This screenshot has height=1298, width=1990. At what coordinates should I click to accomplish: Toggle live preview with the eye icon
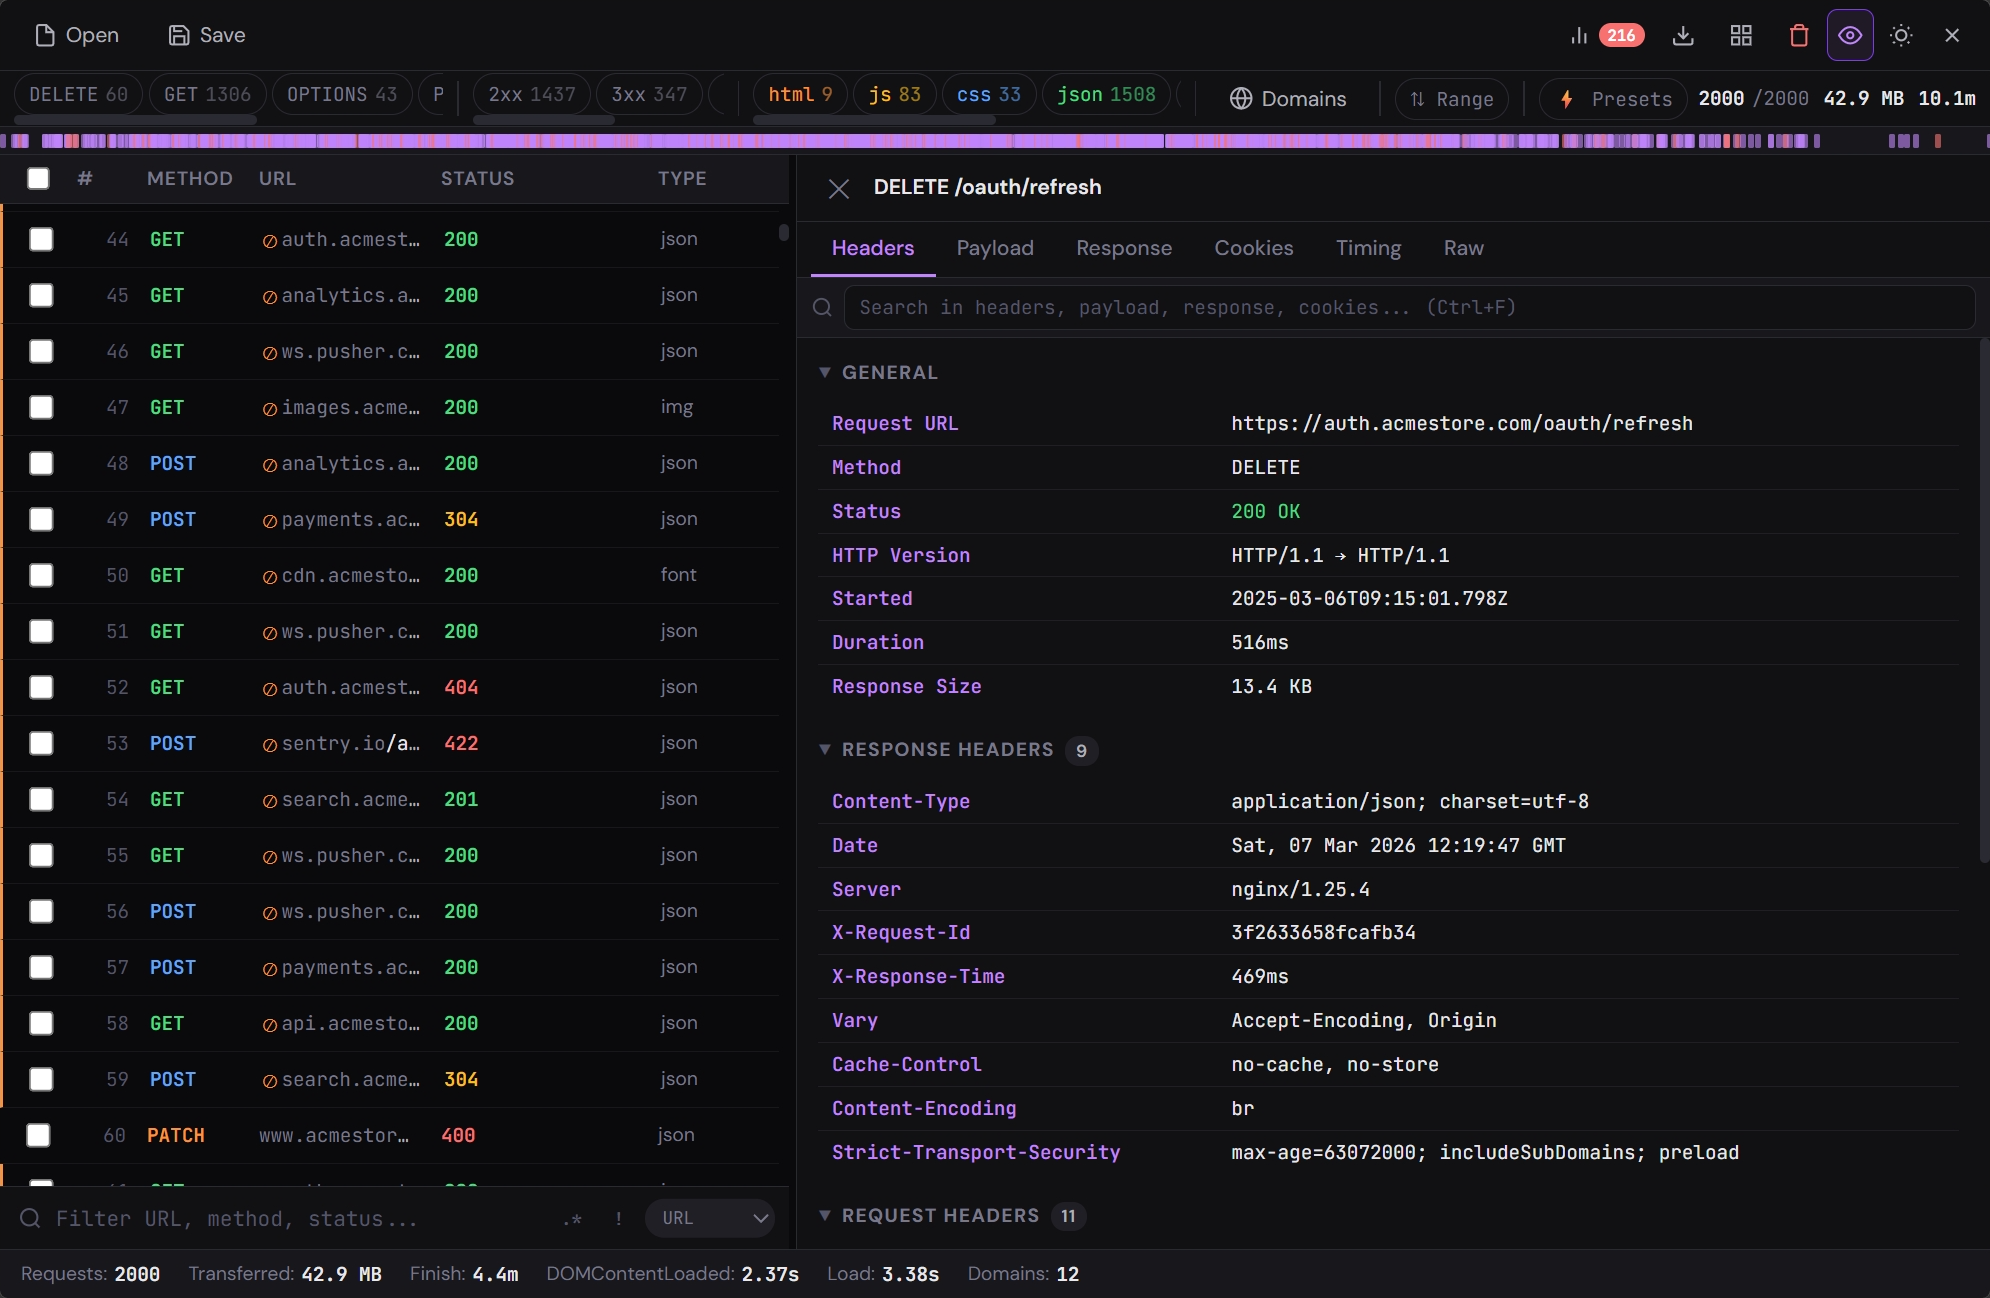click(1849, 35)
